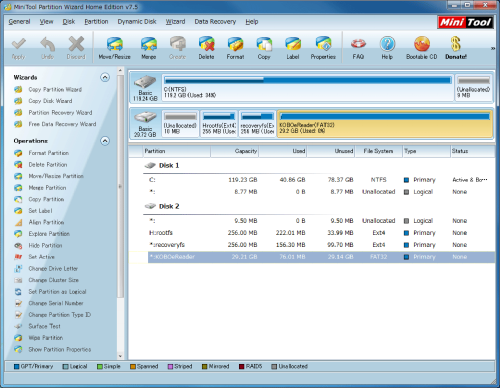Open the Data Recovery menu
Viewport: 500px width, 388px height.
tap(215, 22)
